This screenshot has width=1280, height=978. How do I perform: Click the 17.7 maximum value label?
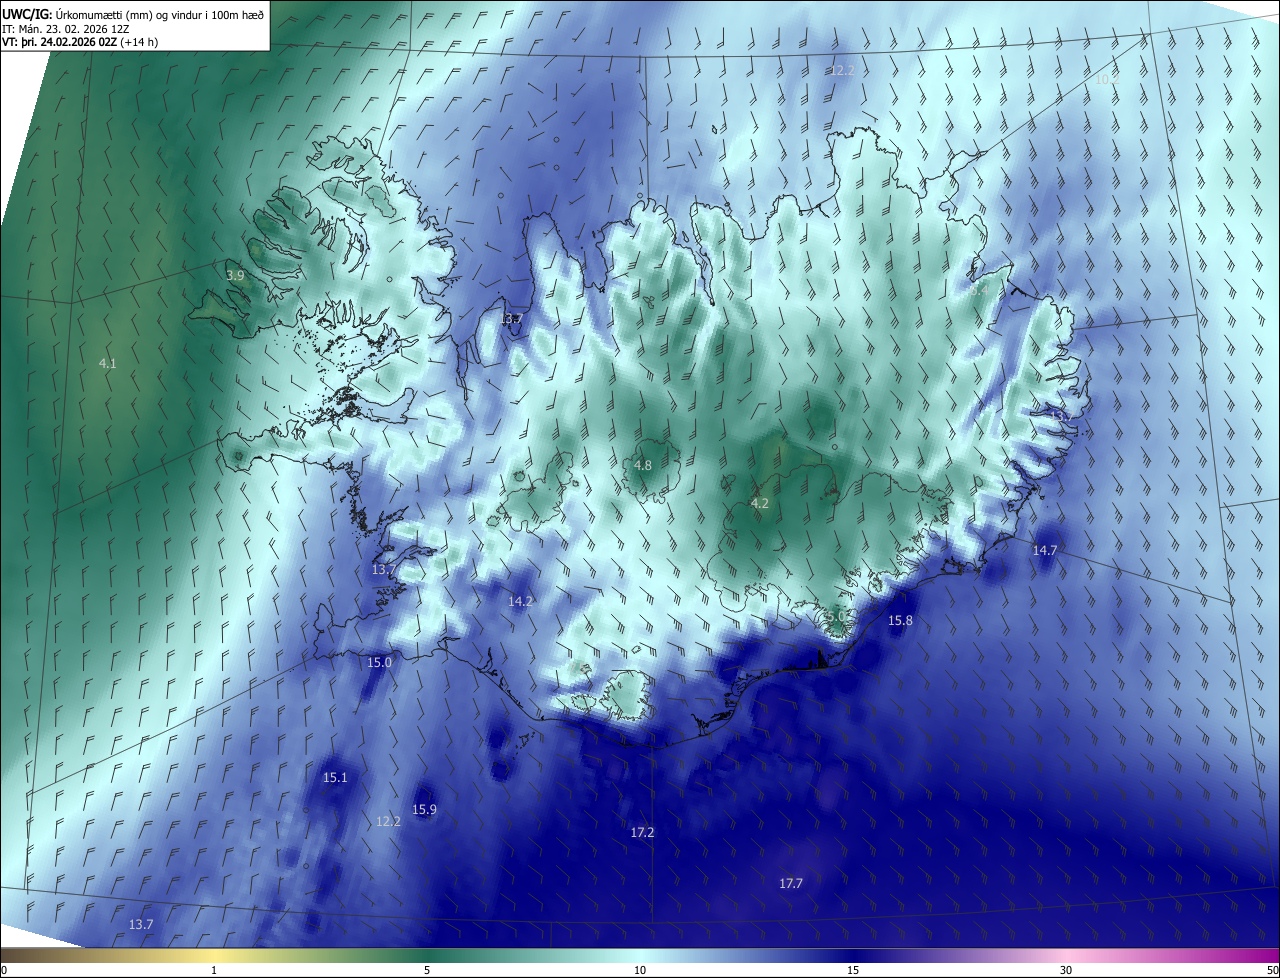[790, 883]
